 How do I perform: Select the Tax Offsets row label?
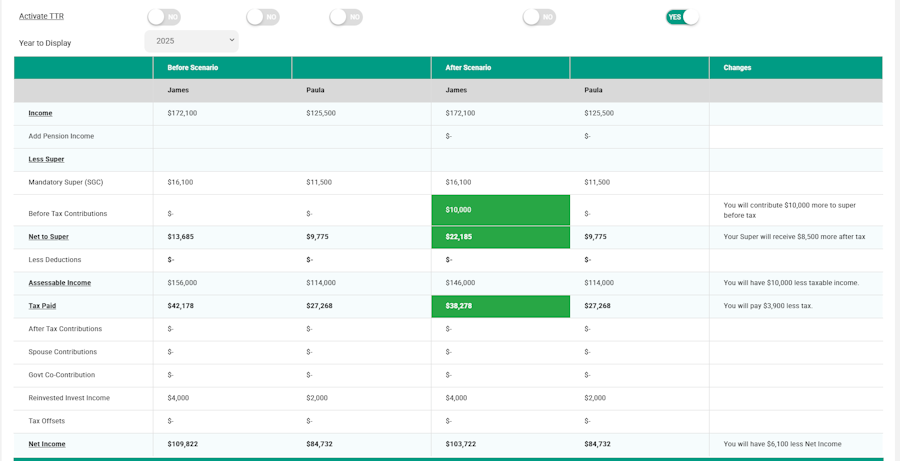tap(47, 421)
